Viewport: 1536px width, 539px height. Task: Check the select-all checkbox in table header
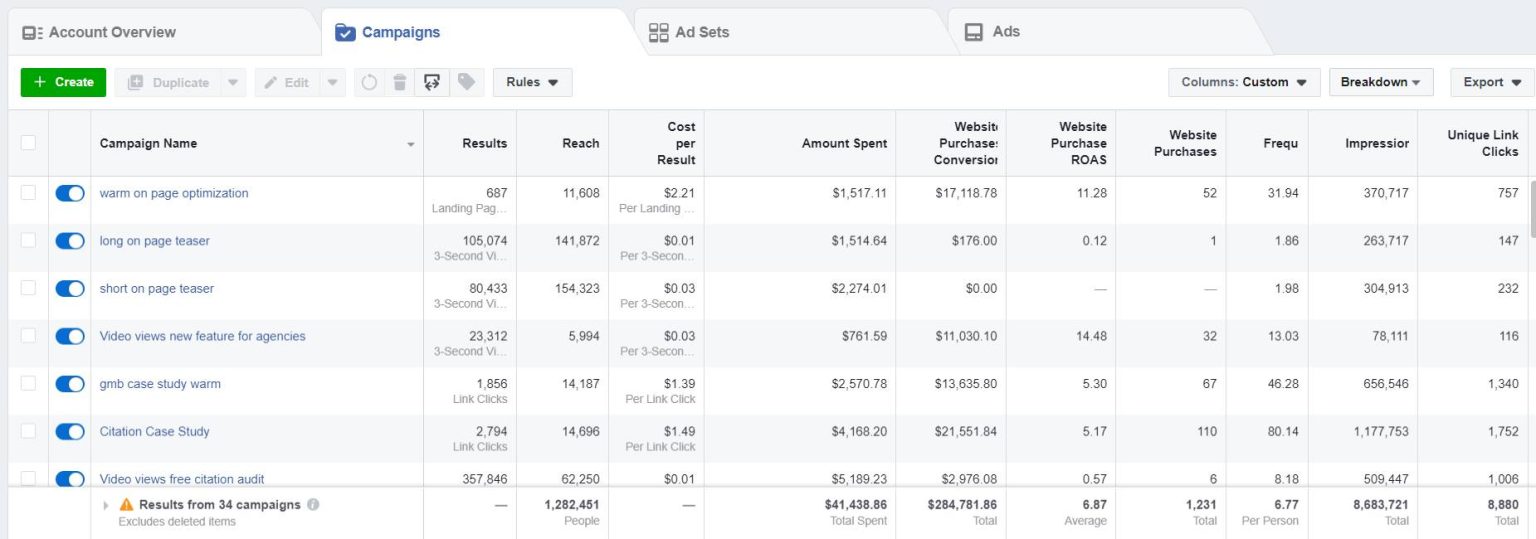click(28, 143)
